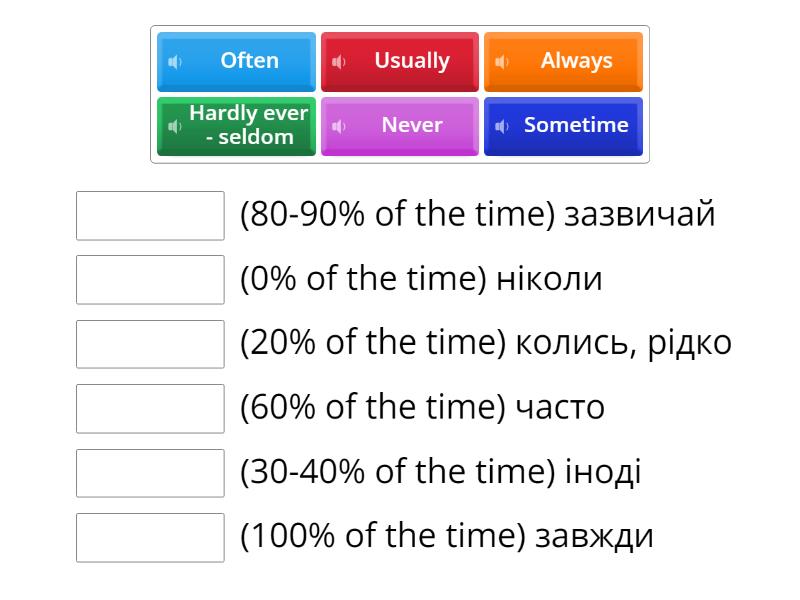Play audio for the Never tile
The image size is (800, 600).
pos(340,126)
